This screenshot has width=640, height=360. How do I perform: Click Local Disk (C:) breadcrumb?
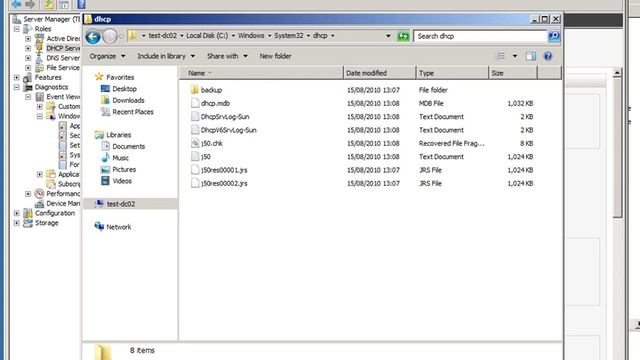[x=207, y=36]
